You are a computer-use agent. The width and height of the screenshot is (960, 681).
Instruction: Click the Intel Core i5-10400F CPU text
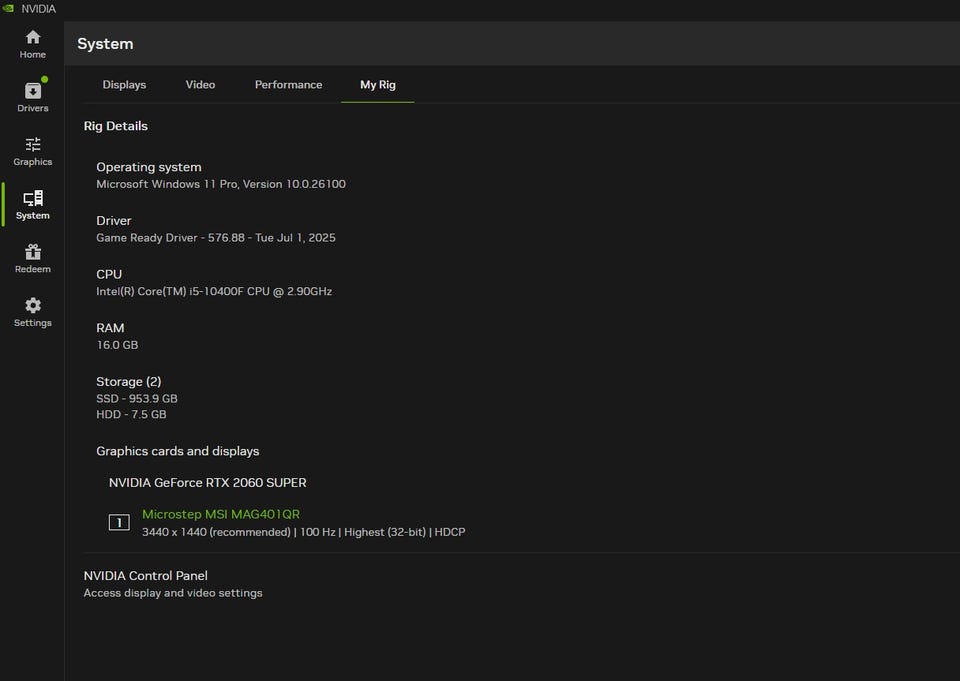tap(214, 292)
